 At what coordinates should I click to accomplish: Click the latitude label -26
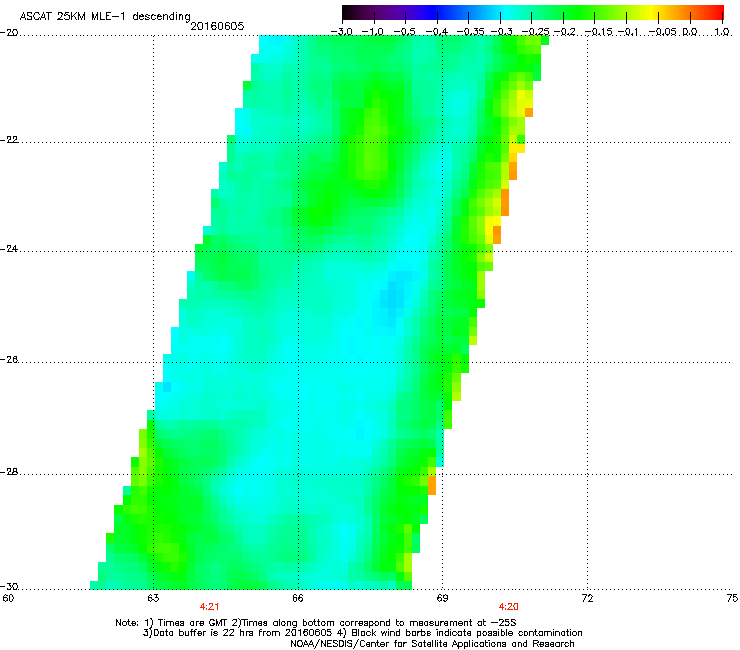[x=9, y=360]
